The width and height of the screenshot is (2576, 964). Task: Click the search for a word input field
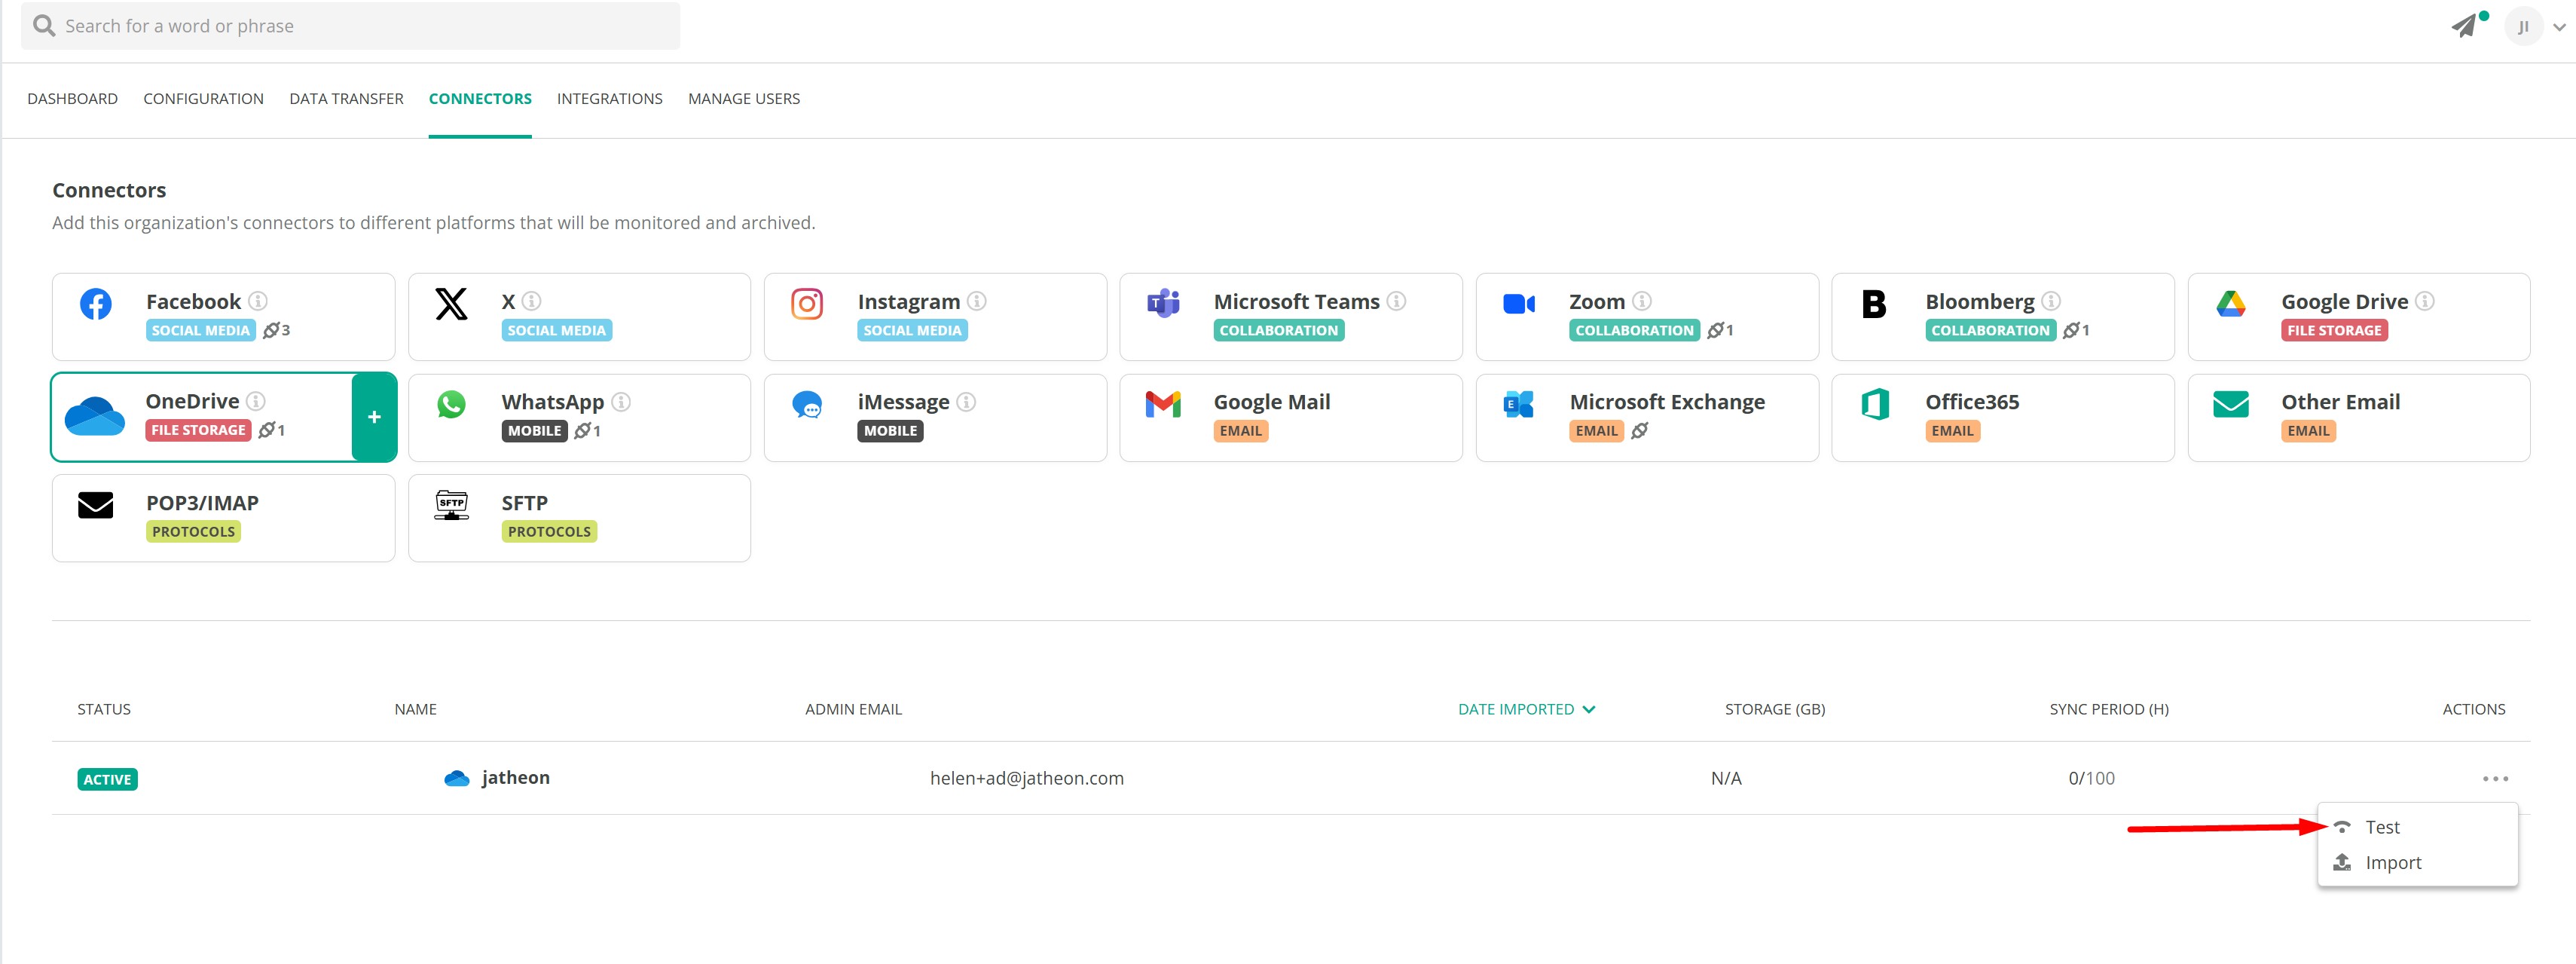coord(350,26)
